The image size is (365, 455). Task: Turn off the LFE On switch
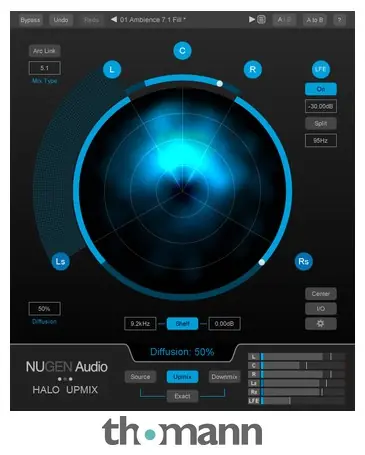[321, 89]
